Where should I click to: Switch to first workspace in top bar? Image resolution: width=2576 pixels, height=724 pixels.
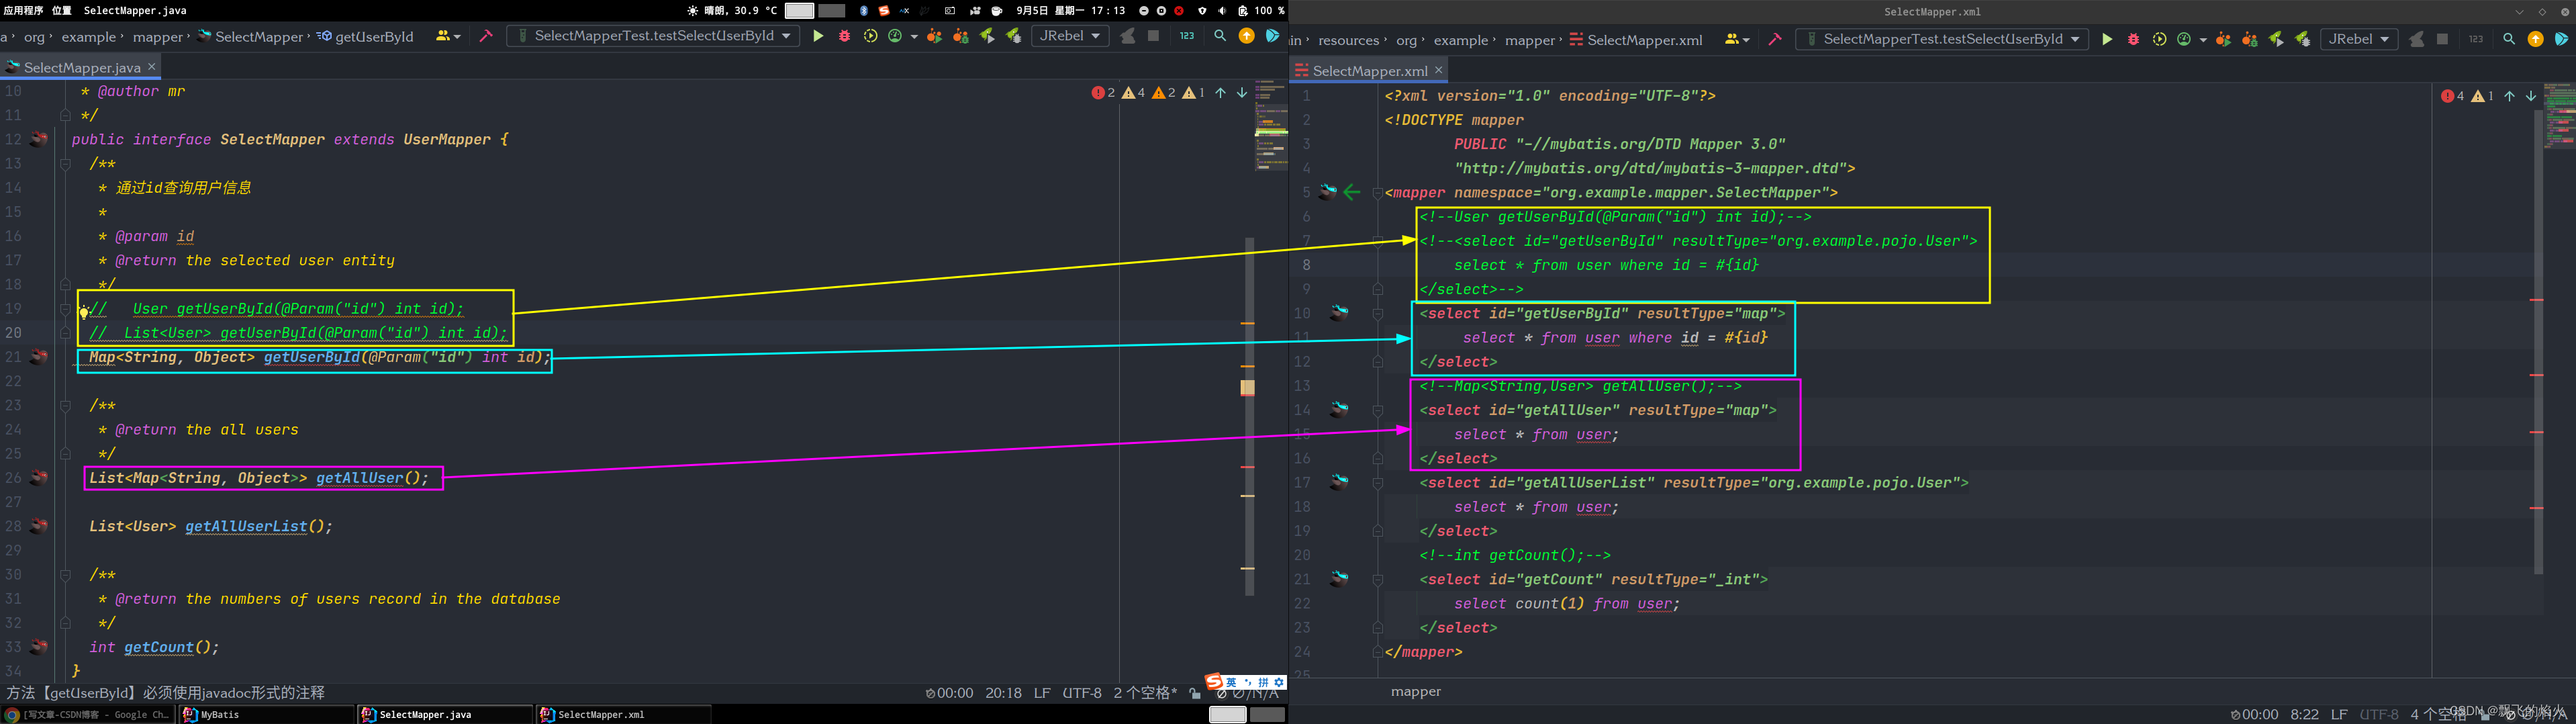click(x=799, y=10)
